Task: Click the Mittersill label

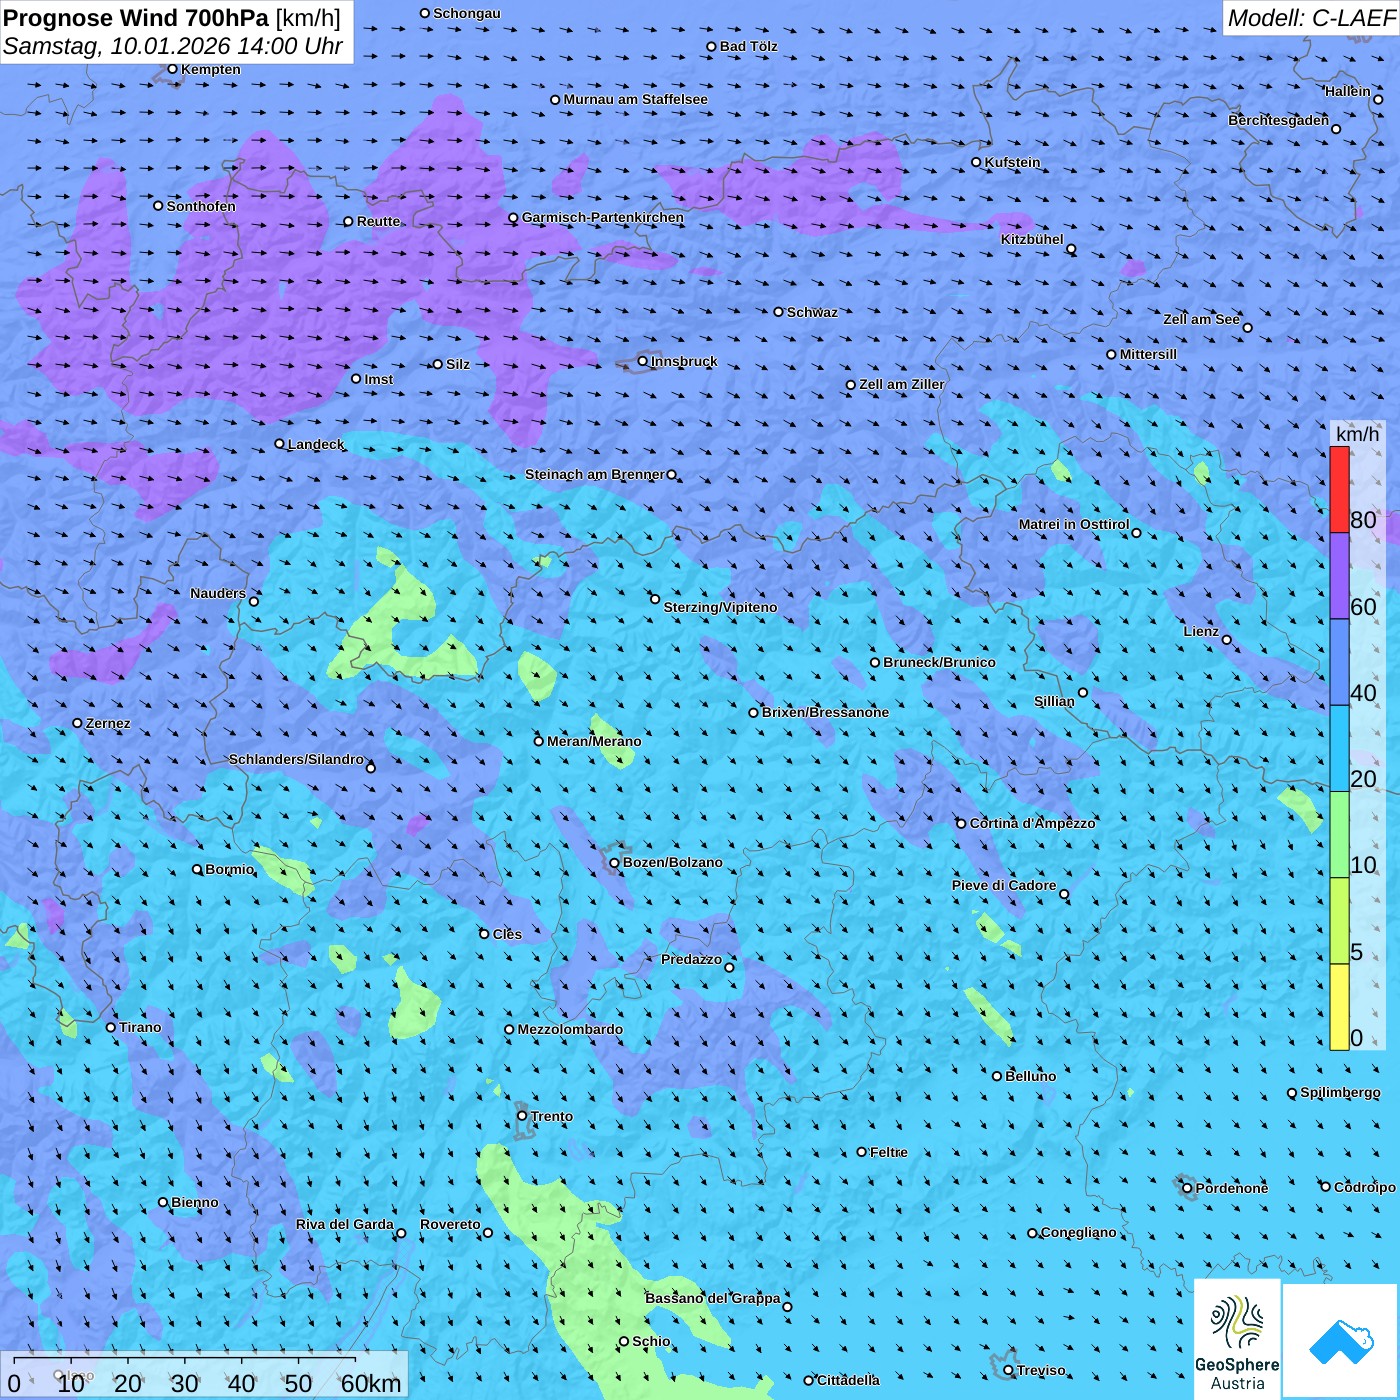Action: tap(1148, 354)
